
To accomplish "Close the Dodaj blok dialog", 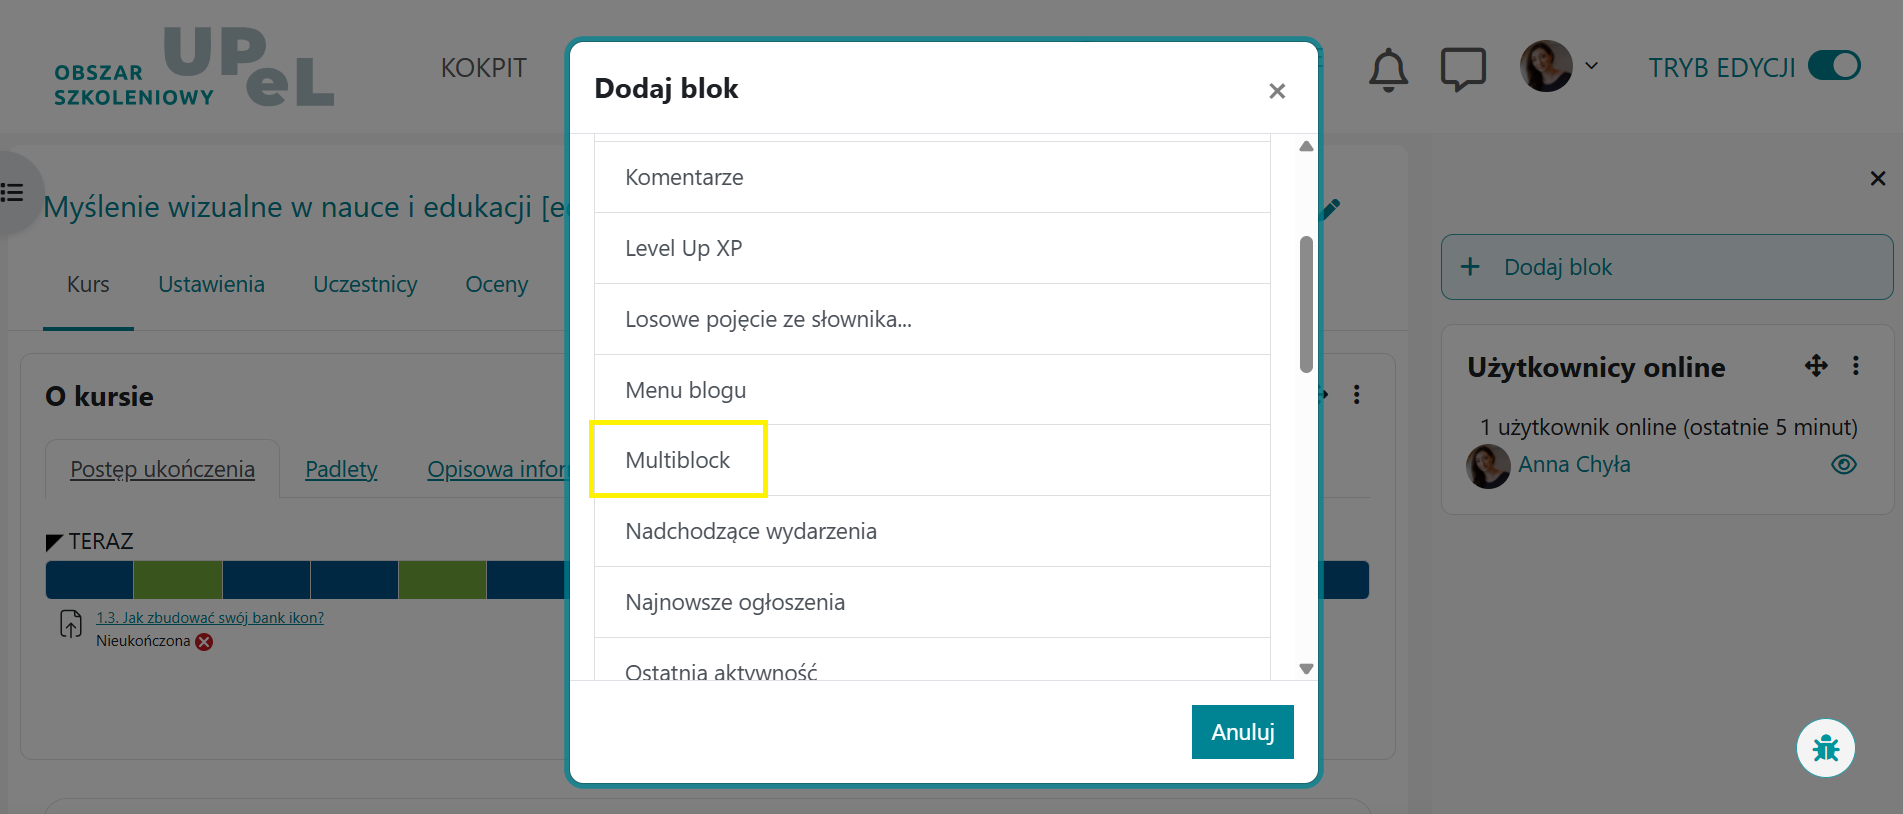I will 1277,91.
